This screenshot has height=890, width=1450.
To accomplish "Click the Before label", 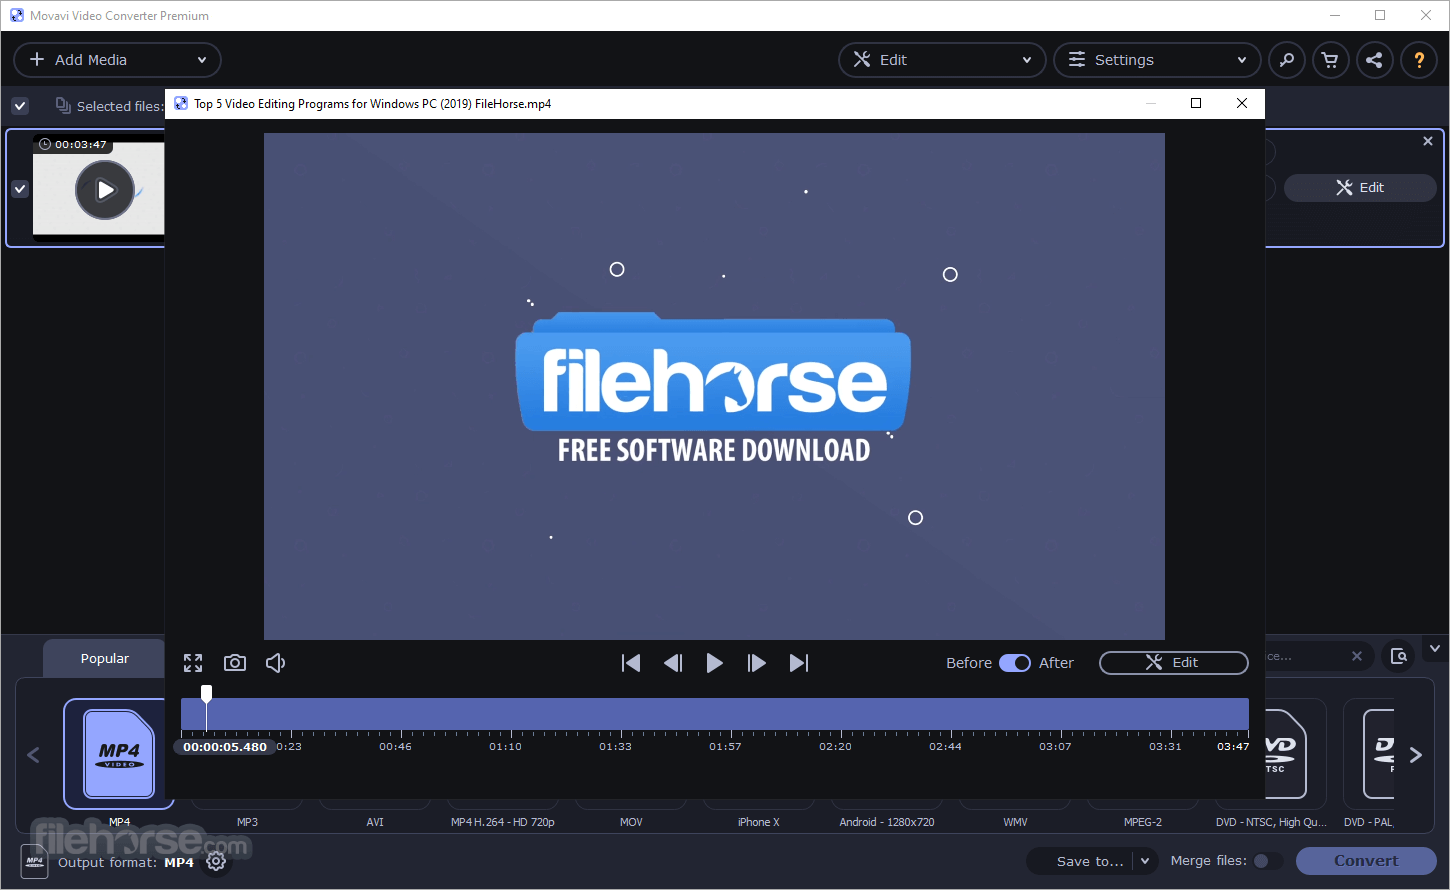I will 969,663.
